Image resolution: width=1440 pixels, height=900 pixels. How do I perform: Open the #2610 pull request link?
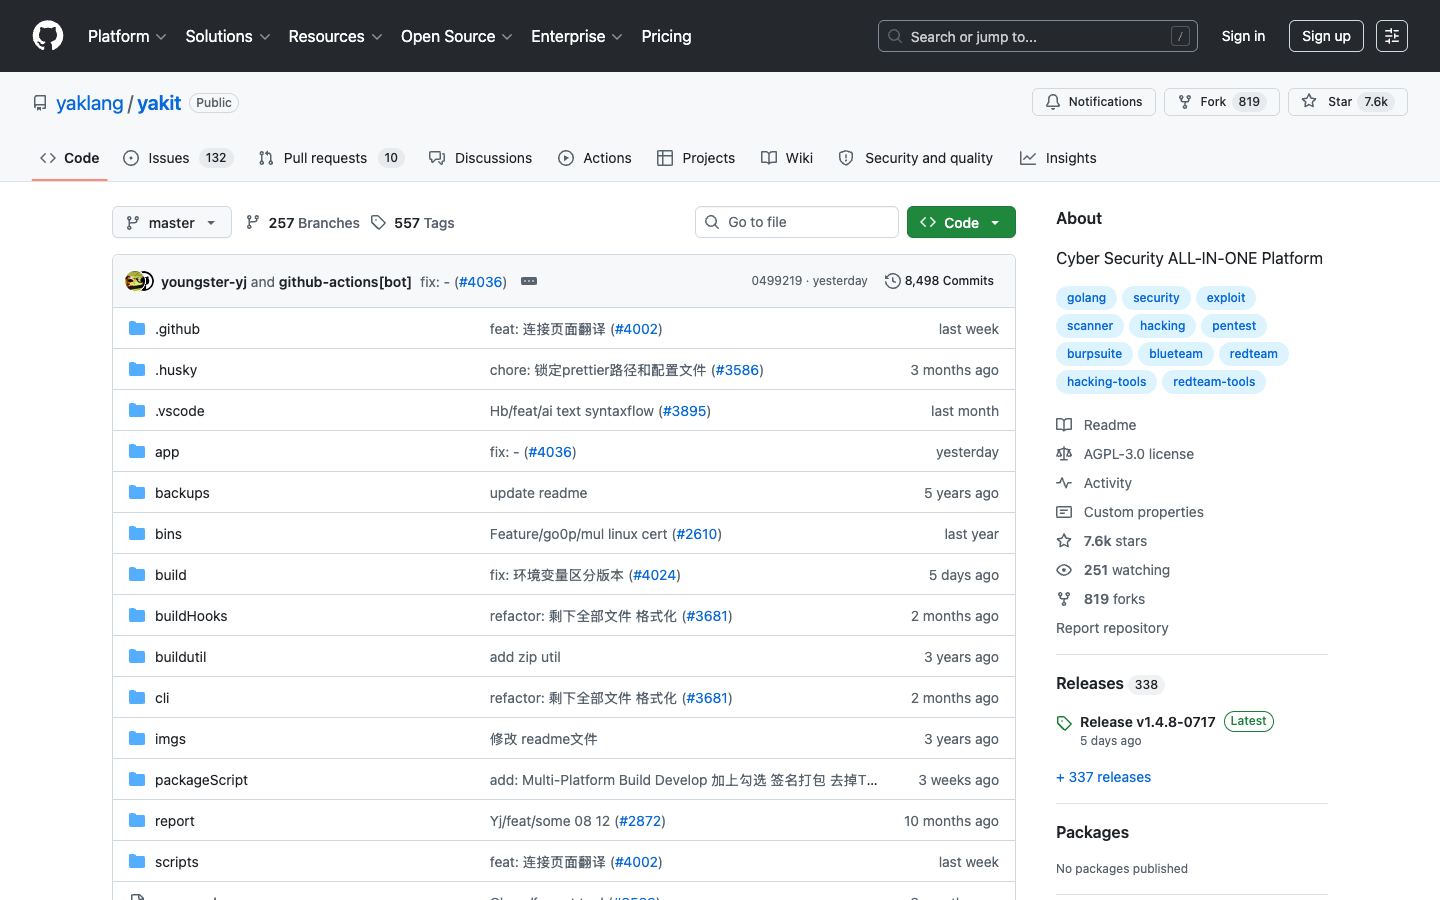pyautogui.click(x=697, y=534)
